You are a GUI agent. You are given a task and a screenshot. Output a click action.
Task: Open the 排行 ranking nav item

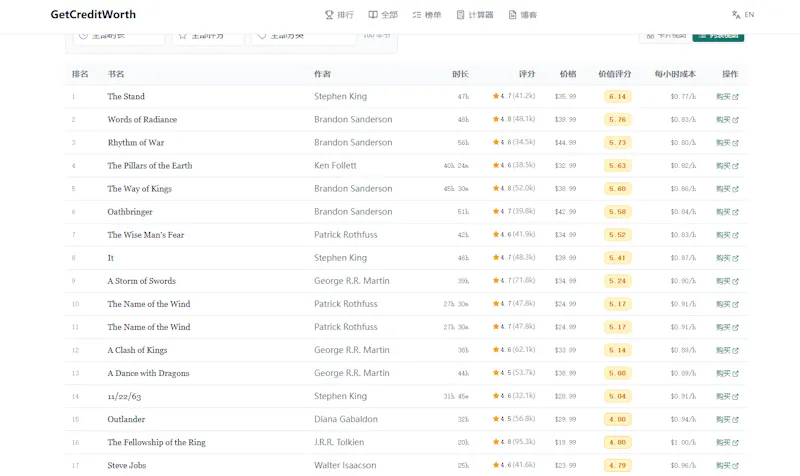[339, 15]
